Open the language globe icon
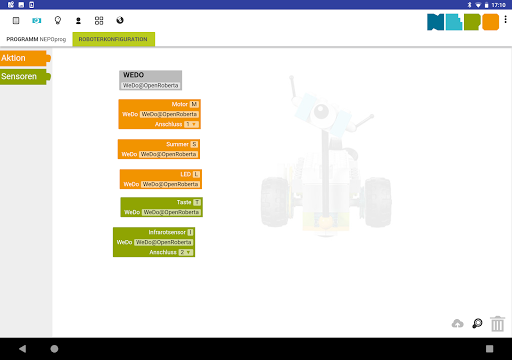The image size is (512, 360). tap(120, 20)
